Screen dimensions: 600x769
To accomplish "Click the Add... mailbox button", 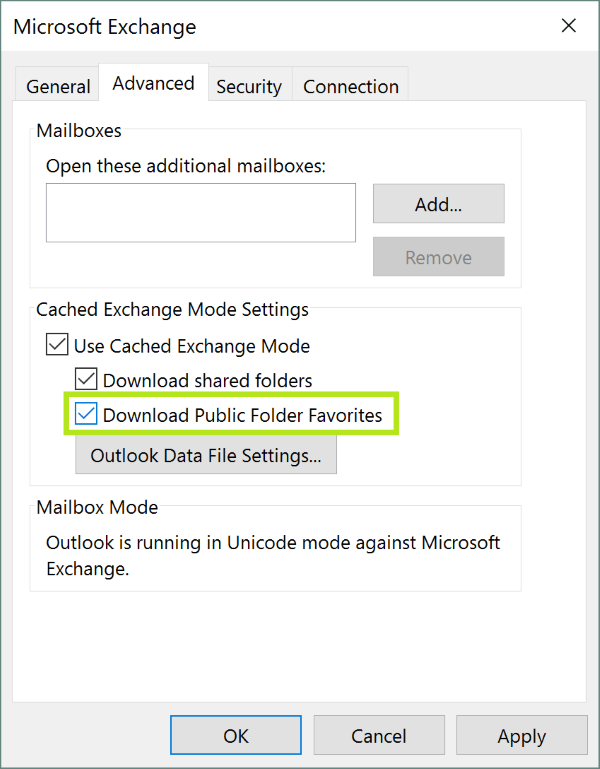I will tap(439, 204).
